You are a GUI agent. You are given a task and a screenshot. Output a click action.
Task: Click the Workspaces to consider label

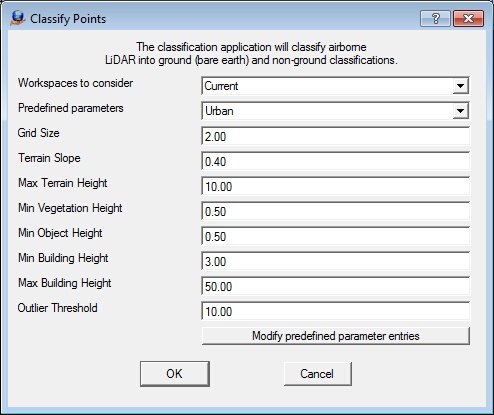click(x=75, y=83)
